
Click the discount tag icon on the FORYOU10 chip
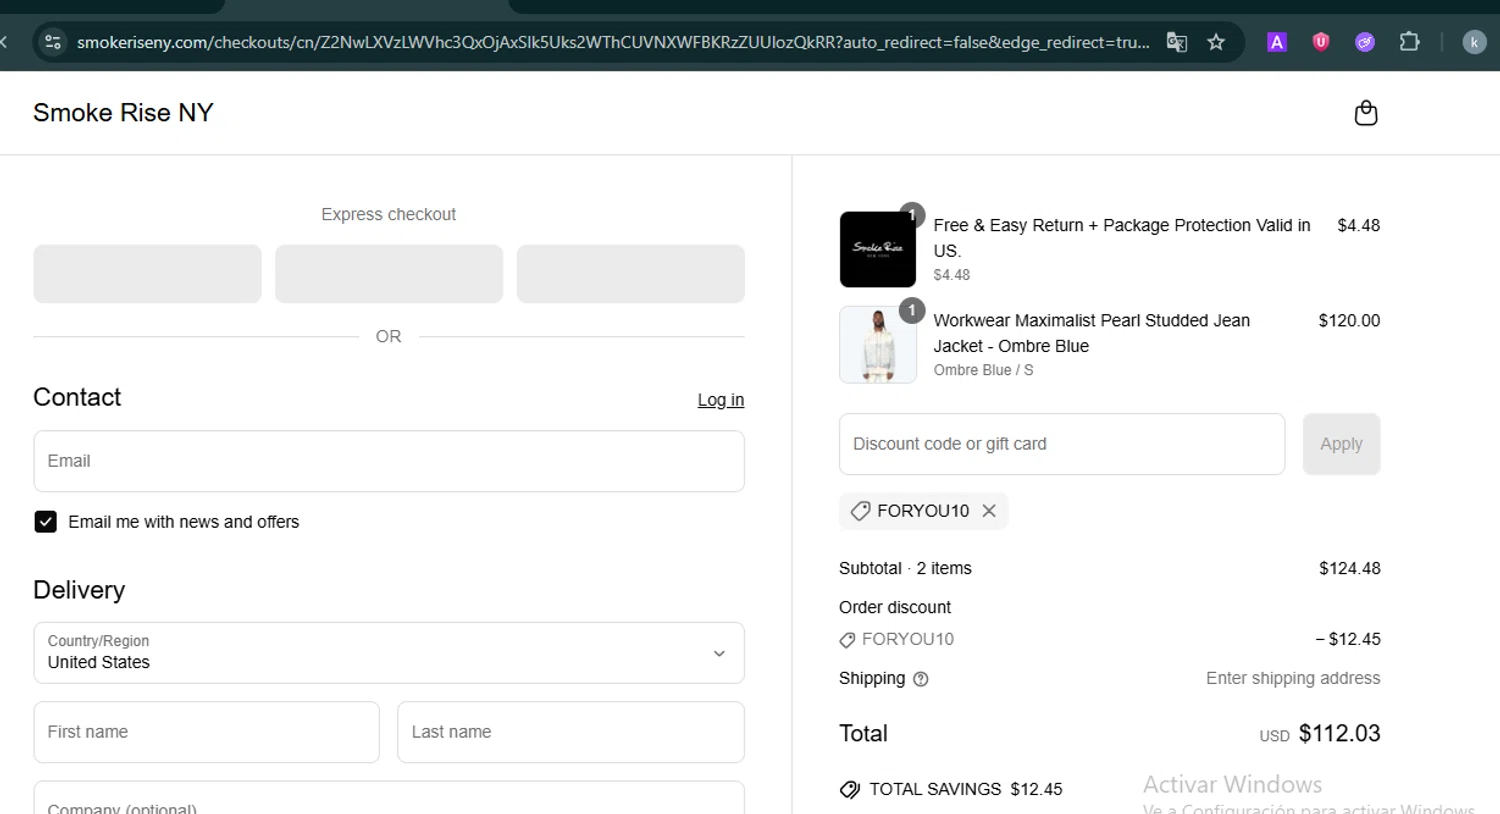(x=860, y=511)
